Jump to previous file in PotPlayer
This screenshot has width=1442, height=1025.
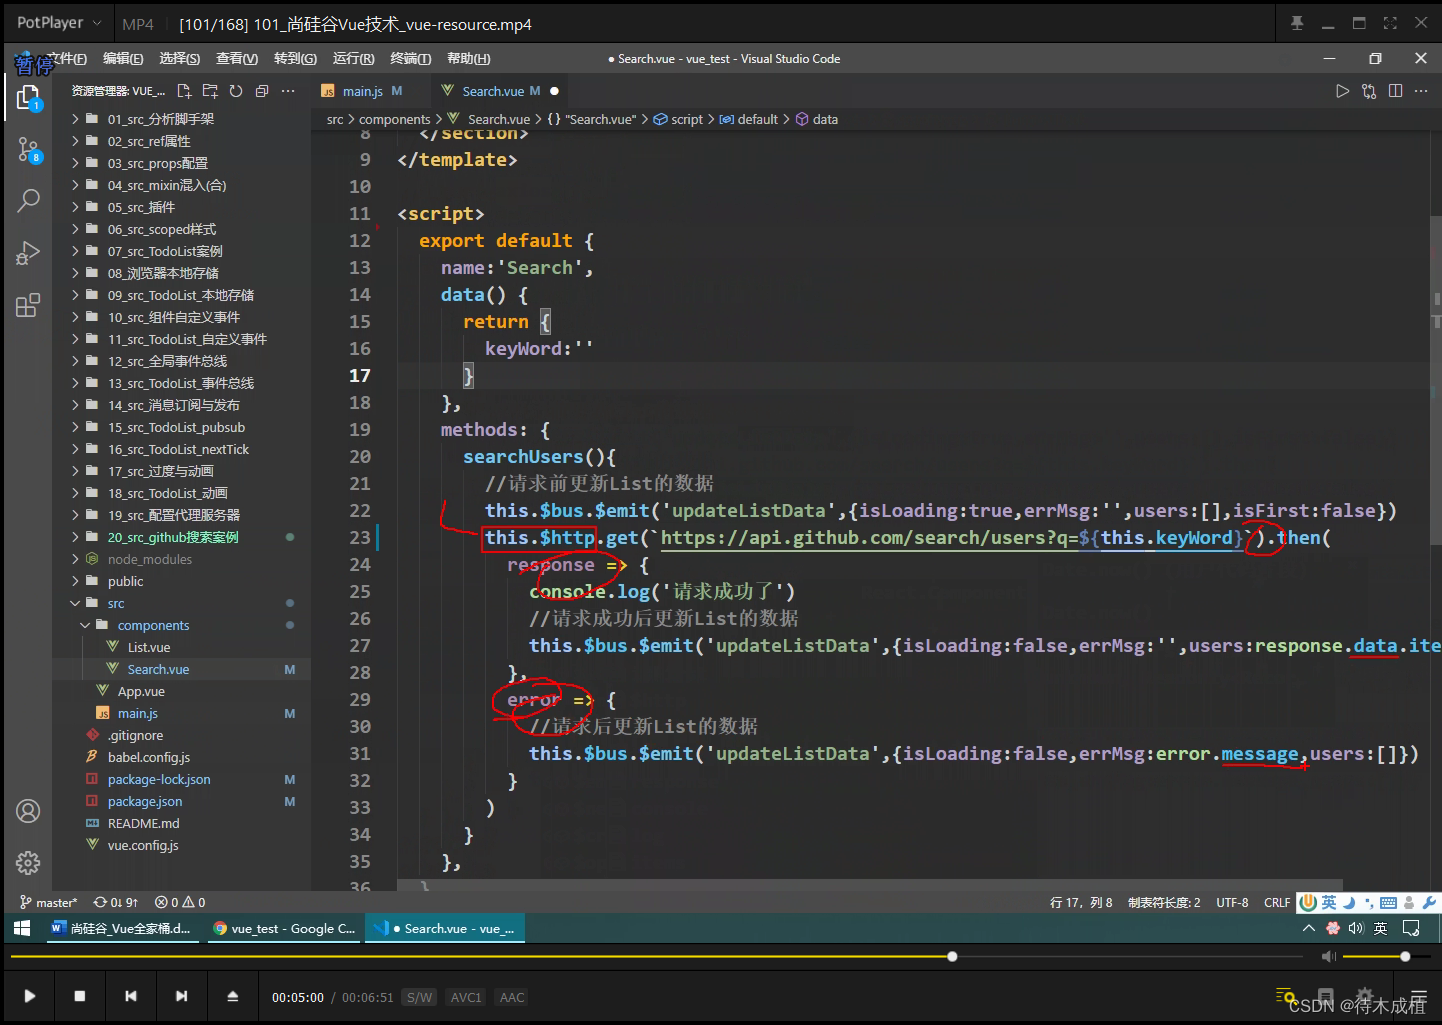coord(131,996)
